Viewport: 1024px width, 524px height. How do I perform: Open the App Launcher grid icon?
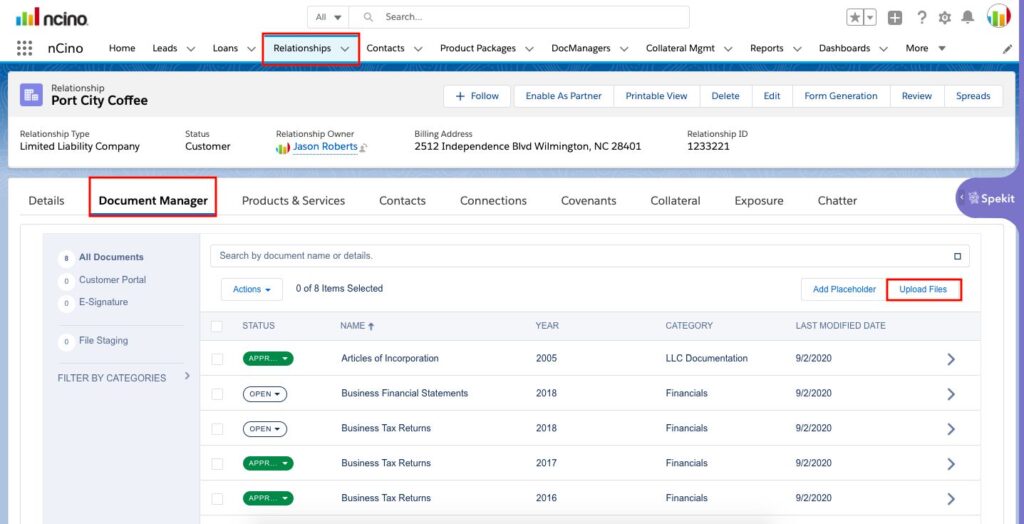click(24, 48)
